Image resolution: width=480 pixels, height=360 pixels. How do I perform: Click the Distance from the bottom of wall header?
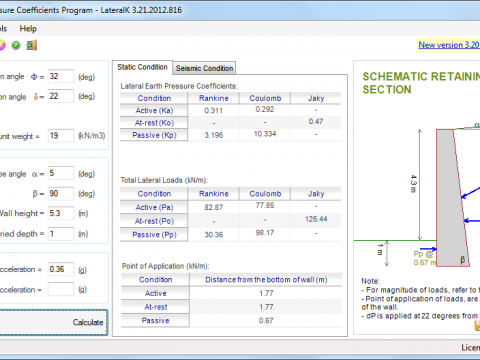[266, 280]
